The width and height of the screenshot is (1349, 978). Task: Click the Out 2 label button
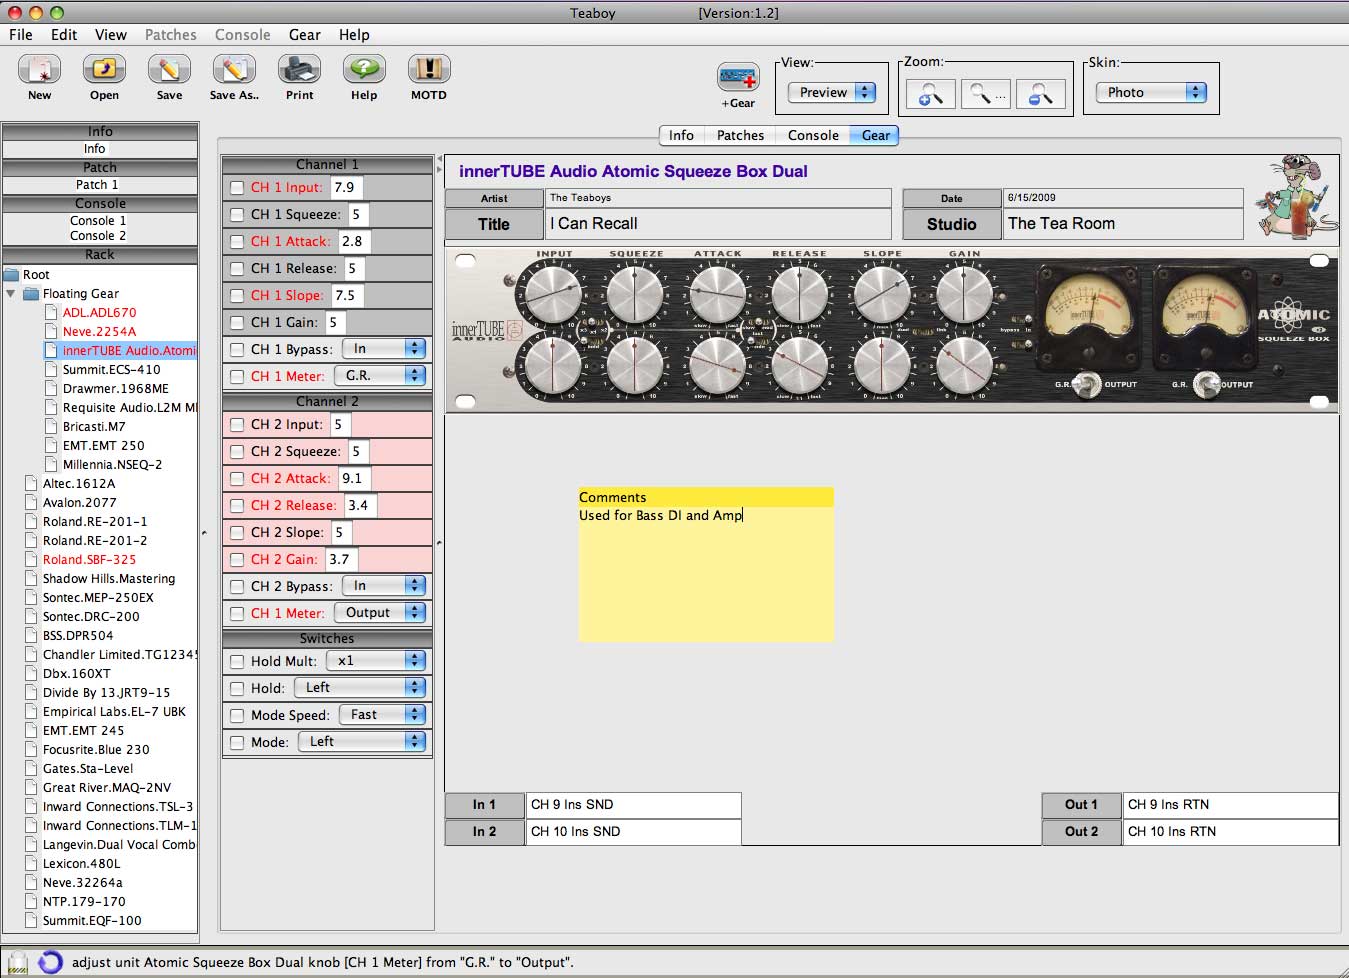point(1081,832)
